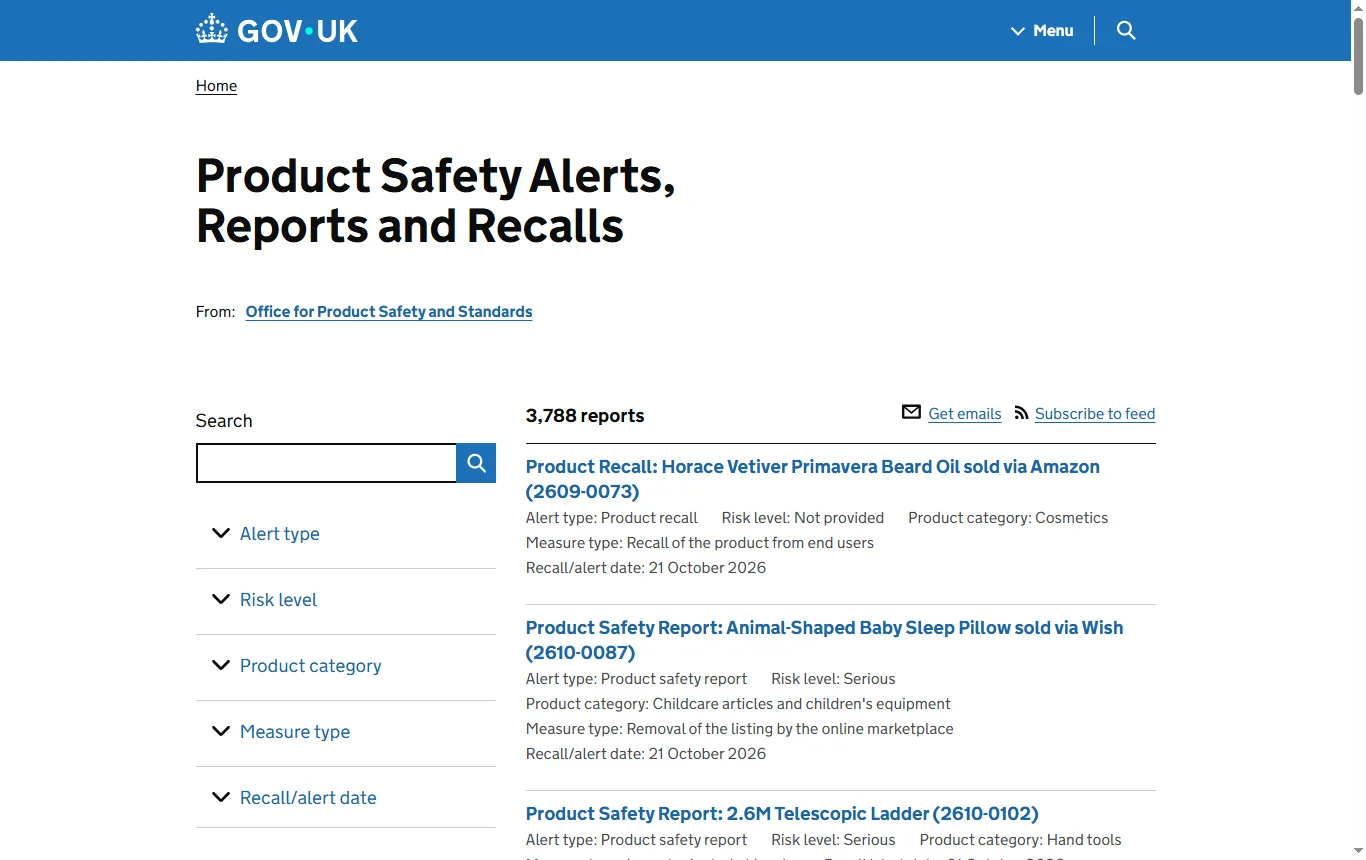The width and height of the screenshot is (1366, 860).
Task: Click 'Alert type: Product recall' text
Action: [x=612, y=518]
